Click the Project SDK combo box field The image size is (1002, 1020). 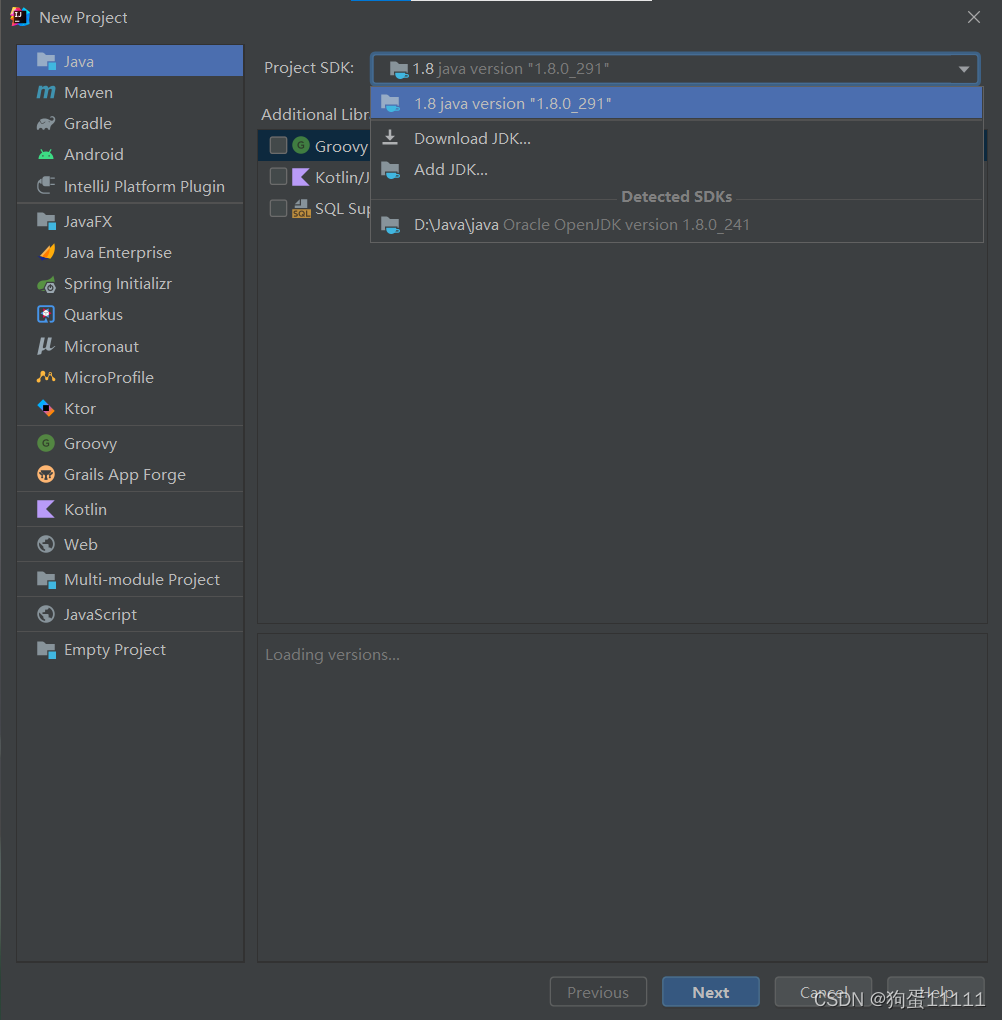pyautogui.click(x=675, y=69)
